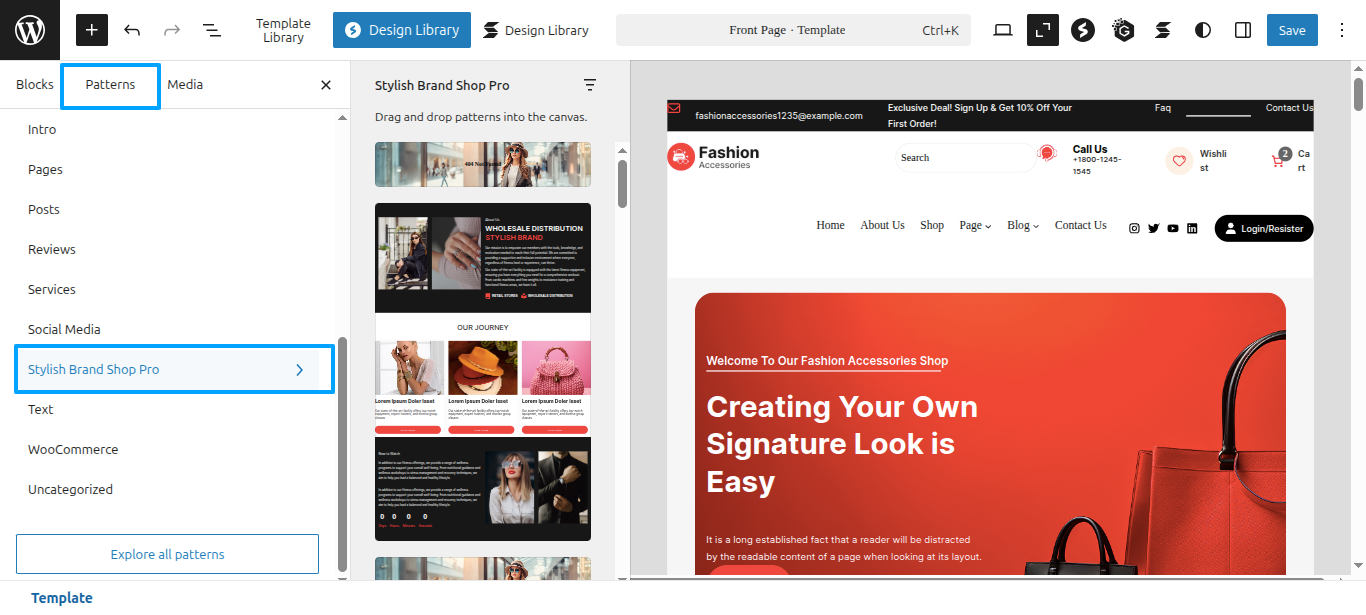Open the Template Library
The image size is (1366, 615).
tap(283, 30)
